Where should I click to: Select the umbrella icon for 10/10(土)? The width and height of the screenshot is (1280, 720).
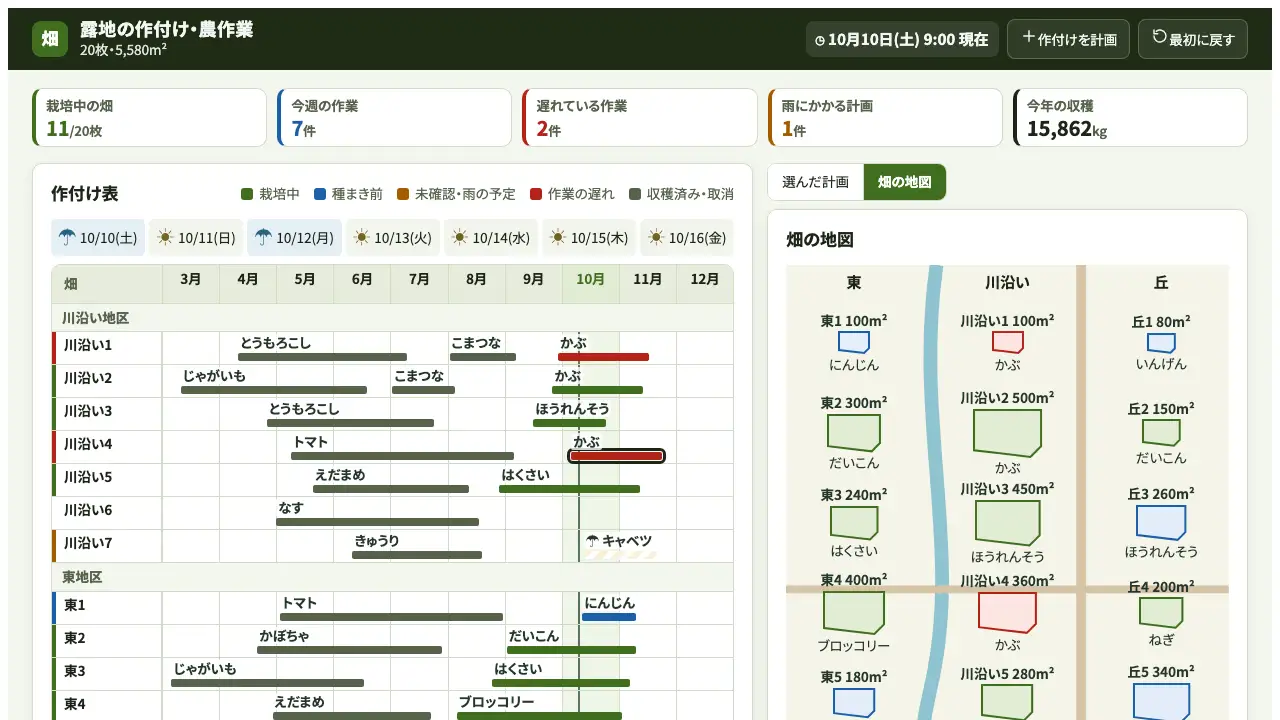(x=67, y=238)
